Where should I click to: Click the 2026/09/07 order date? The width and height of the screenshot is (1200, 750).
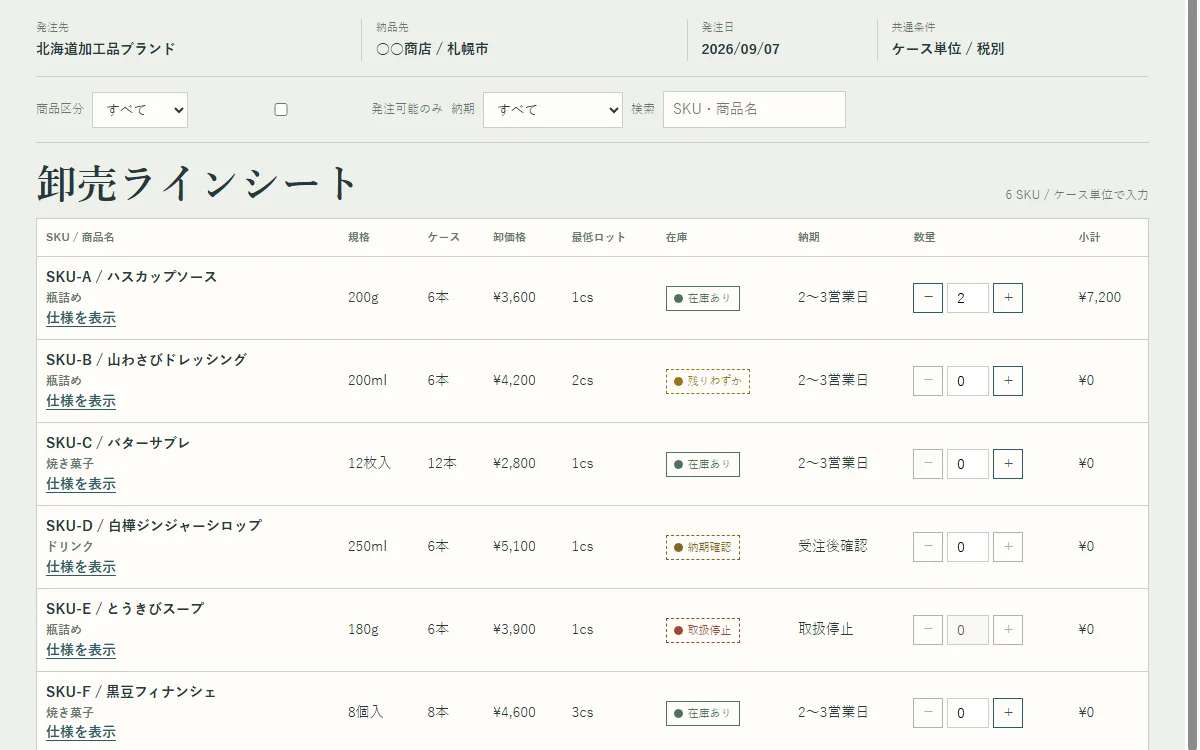pos(741,49)
